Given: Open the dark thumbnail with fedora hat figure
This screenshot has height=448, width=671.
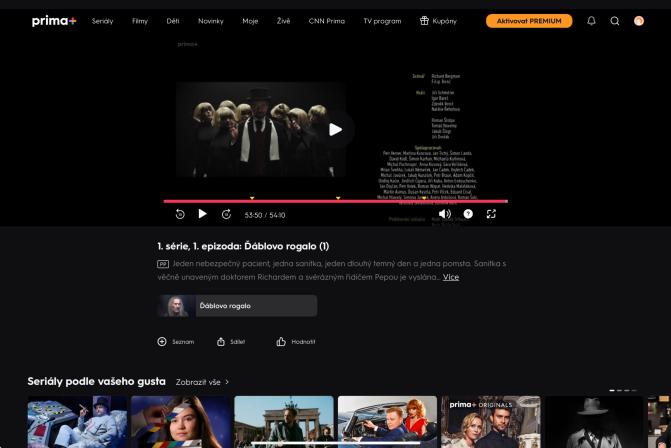Looking at the screenshot, I should tap(594, 421).
